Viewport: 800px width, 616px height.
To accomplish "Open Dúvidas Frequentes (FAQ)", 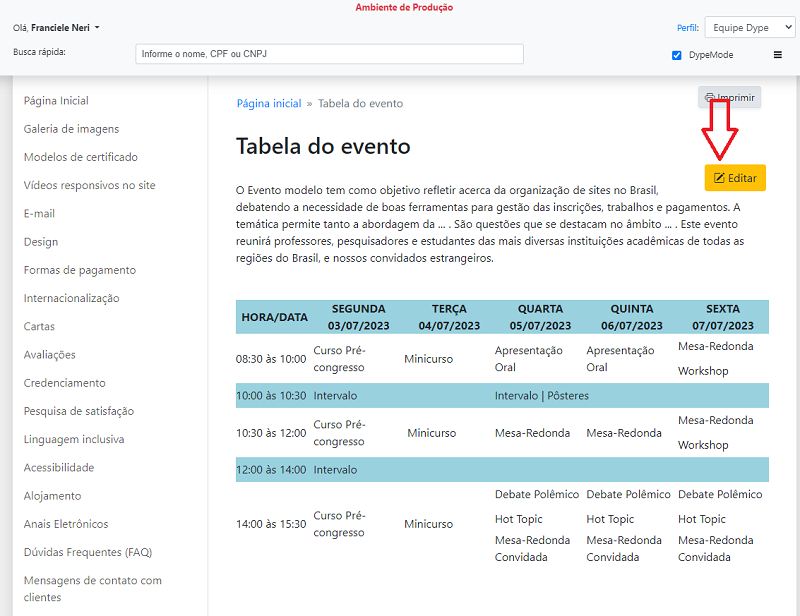I will [88, 552].
